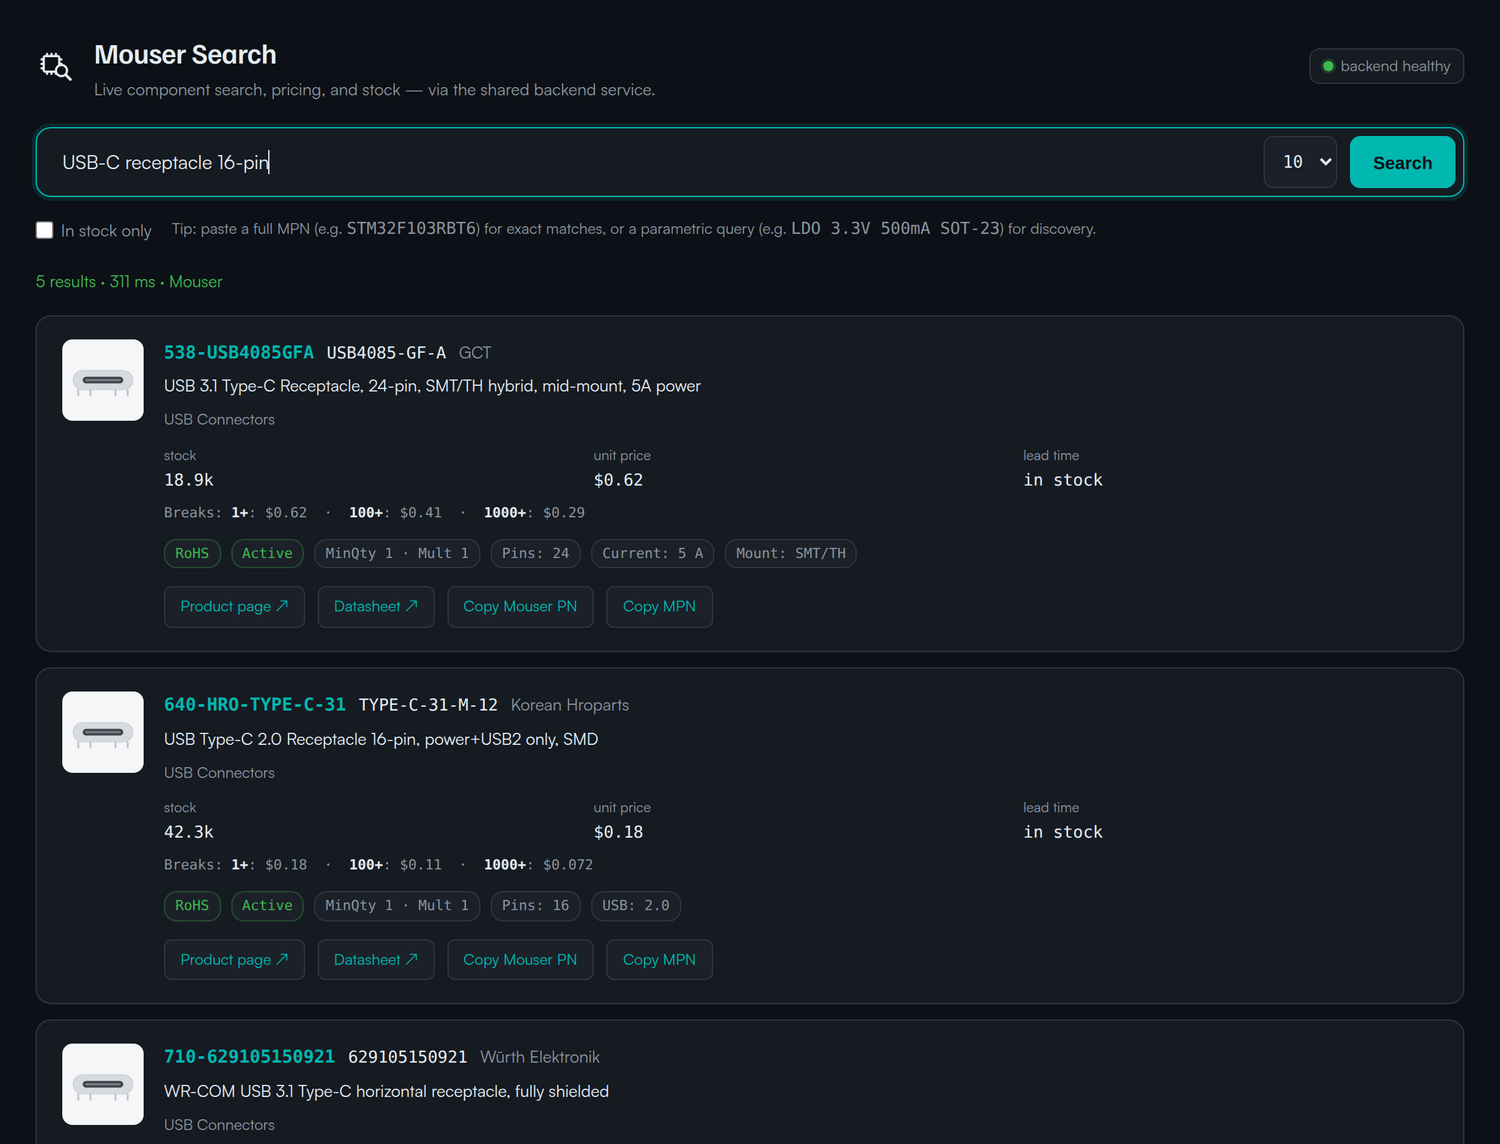Click Mouser part number 538-USB4085GFA
This screenshot has width=1500, height=1144.
tap(239, 353)
